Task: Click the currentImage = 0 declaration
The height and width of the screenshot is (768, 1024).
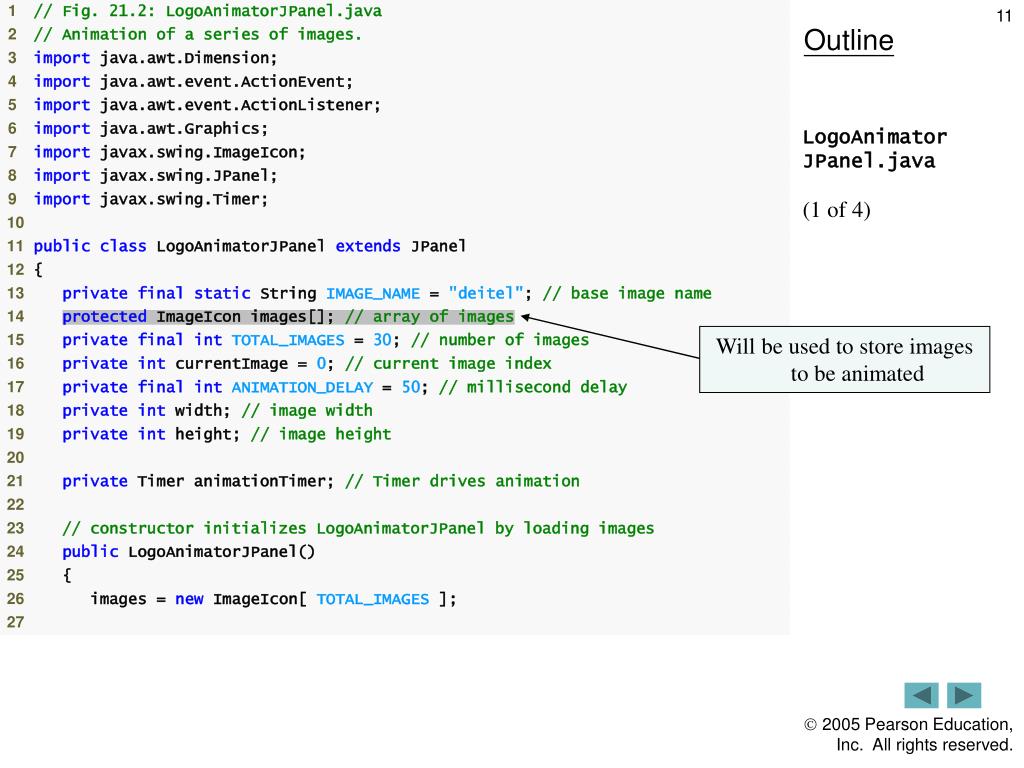Action: tap(307, 364)
